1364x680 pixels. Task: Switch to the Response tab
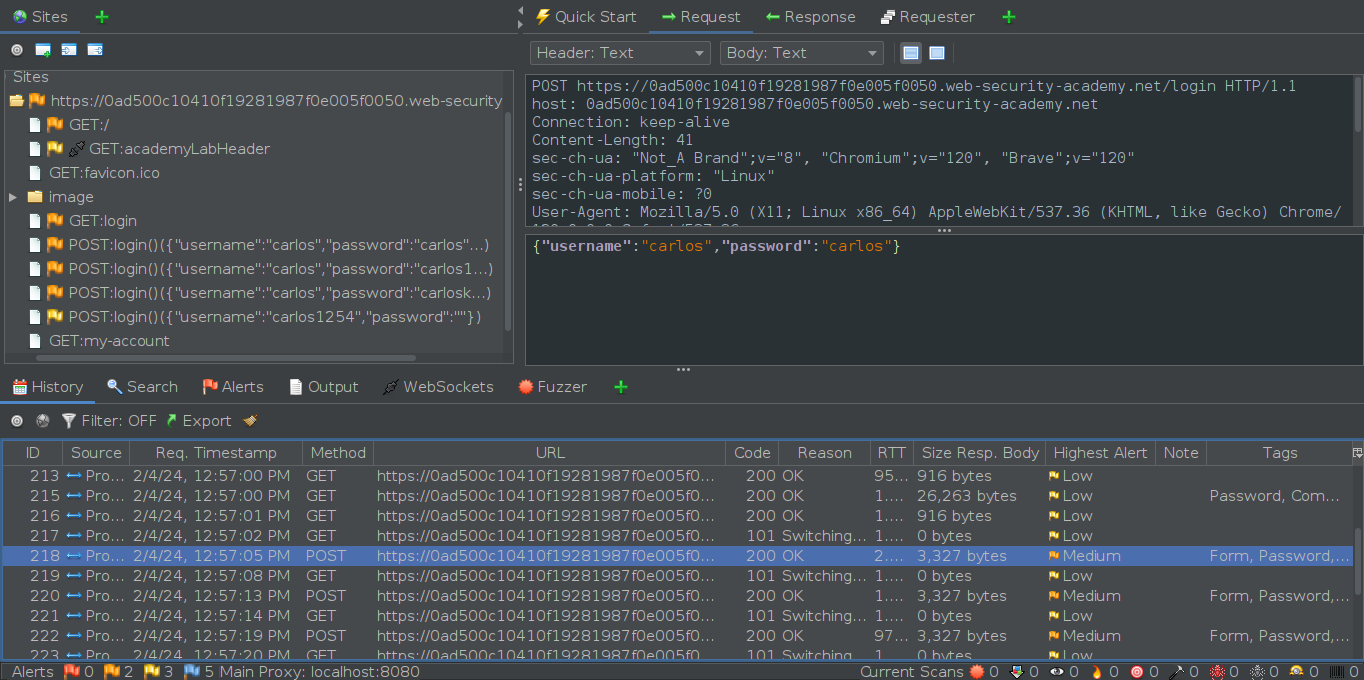click(810, 17)
